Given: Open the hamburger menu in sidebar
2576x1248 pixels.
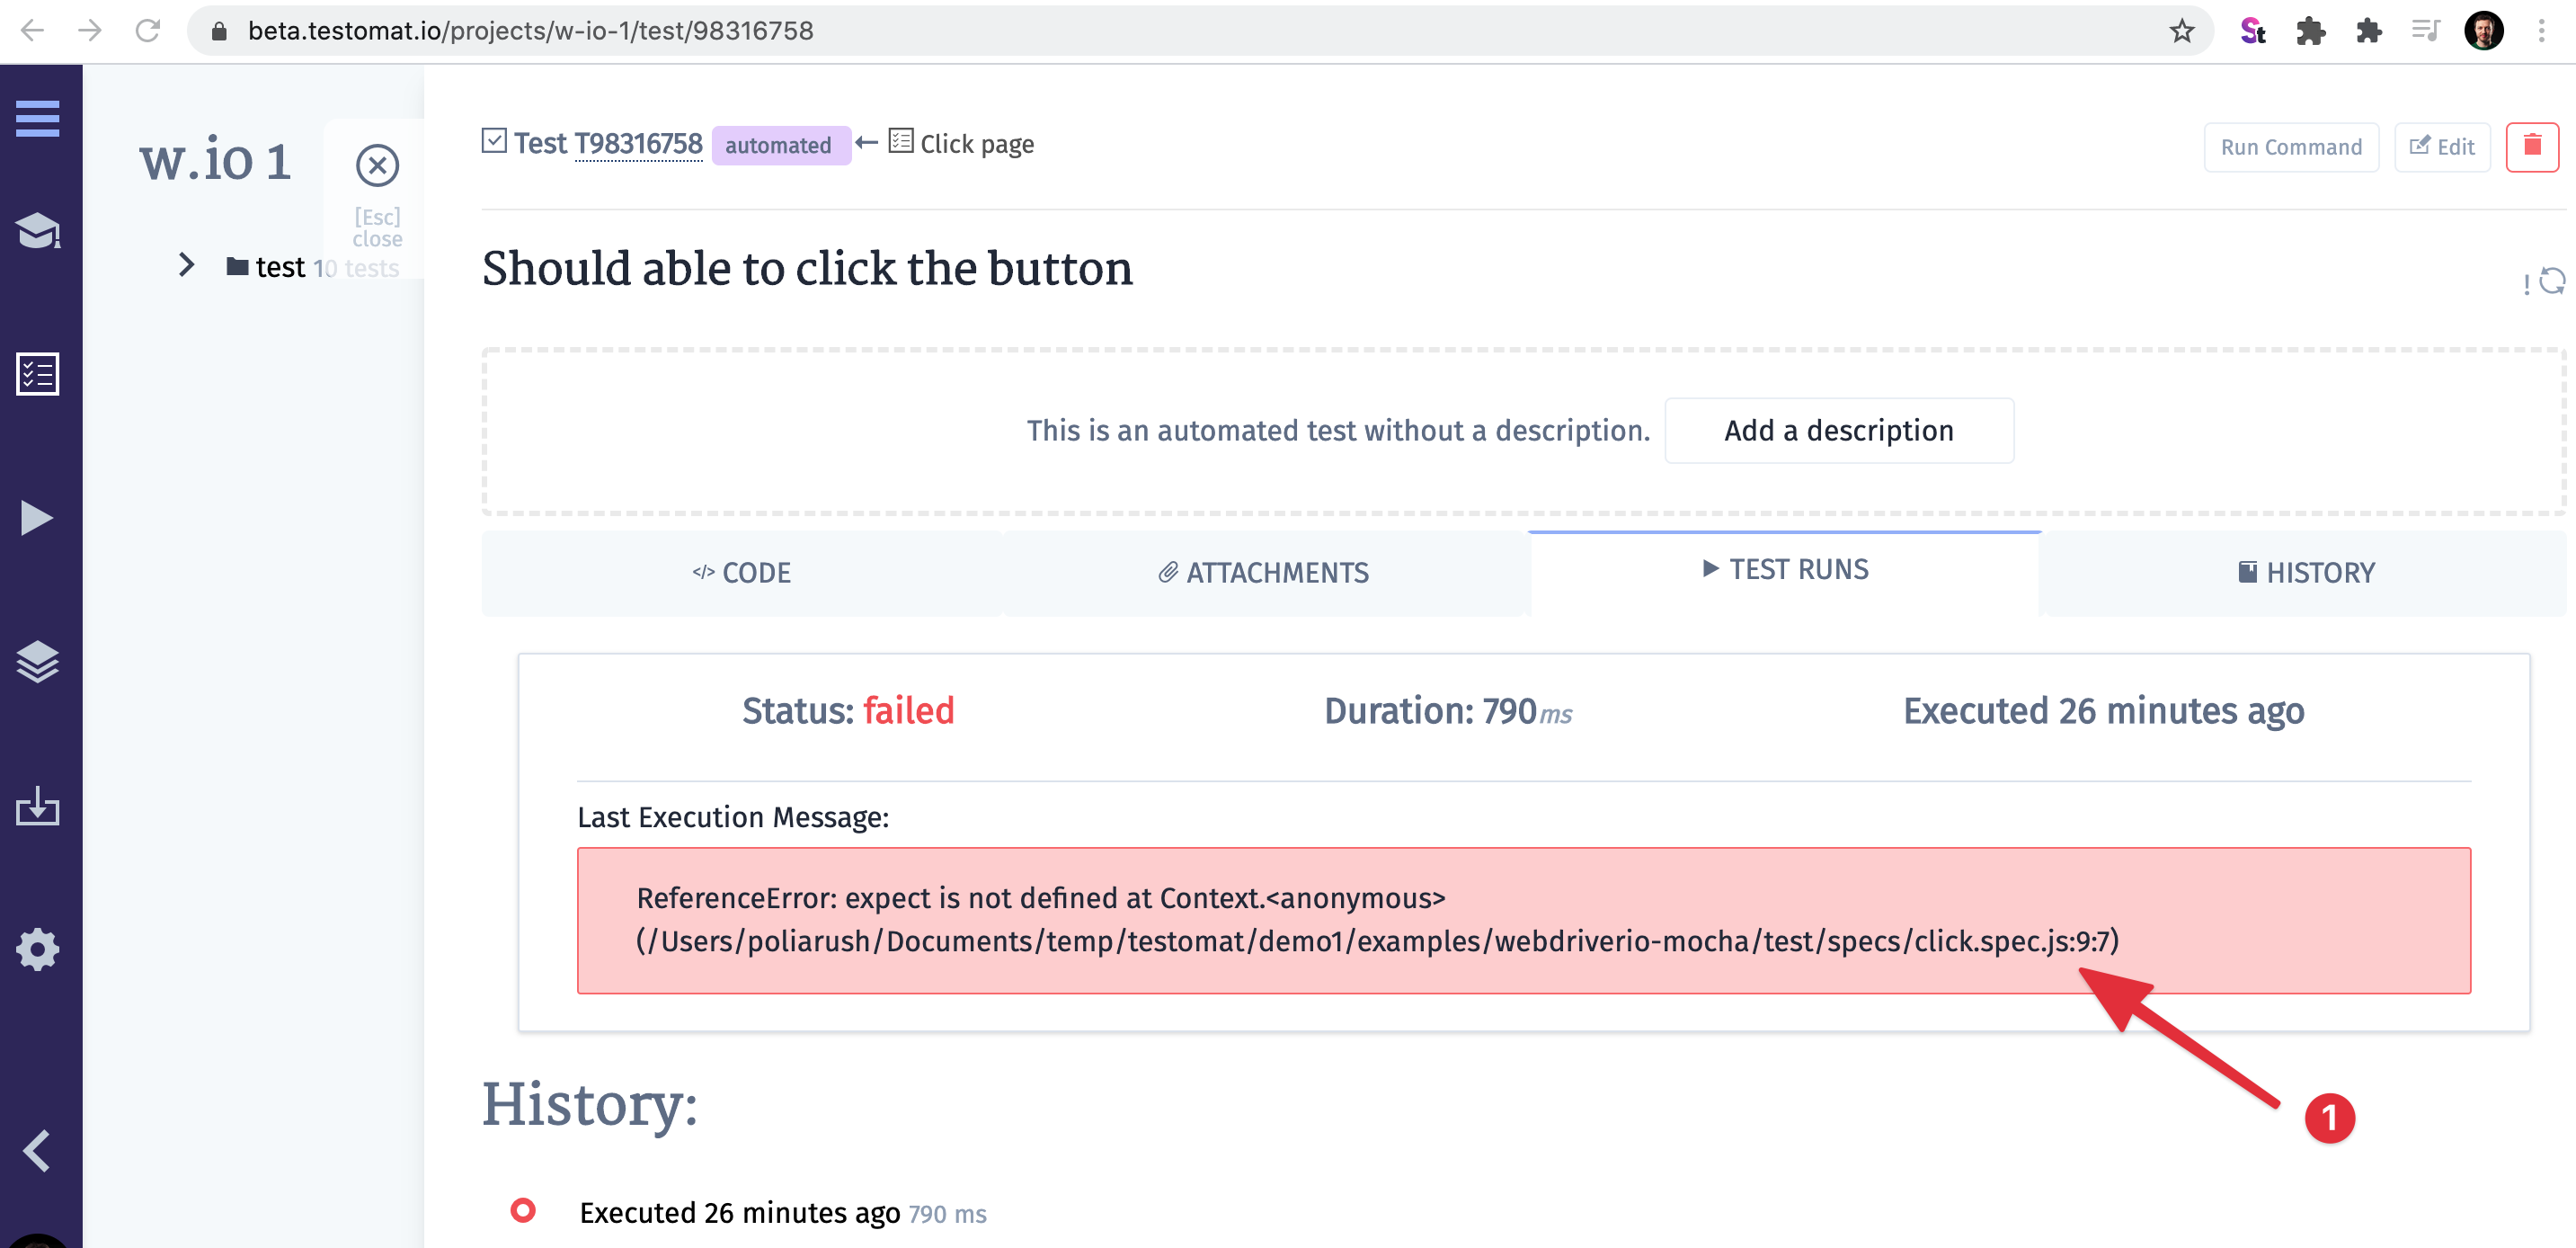Looking at the screenshot, I should click(39, 118).
